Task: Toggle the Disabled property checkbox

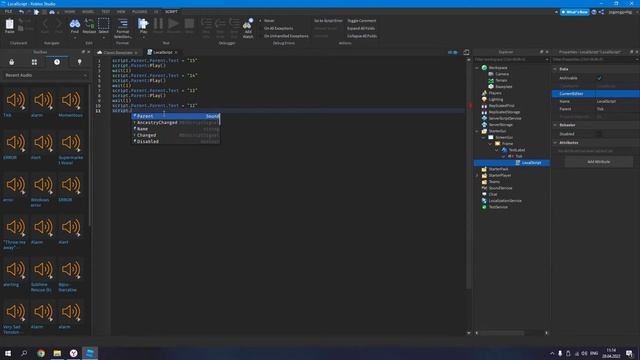Action: tap(599, 134)
